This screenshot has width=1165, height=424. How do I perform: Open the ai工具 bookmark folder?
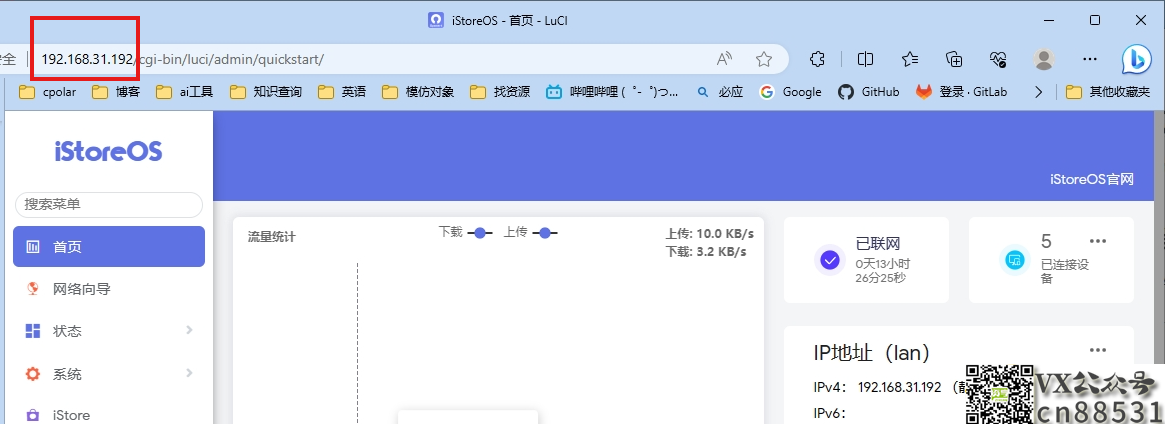pyautogui.click(x=185, y=92)
